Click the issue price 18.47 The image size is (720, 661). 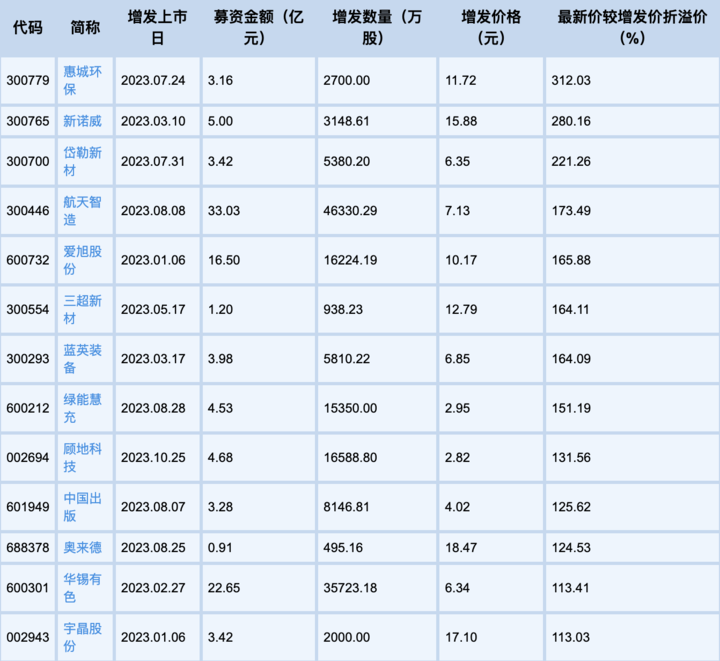(461, 548)
